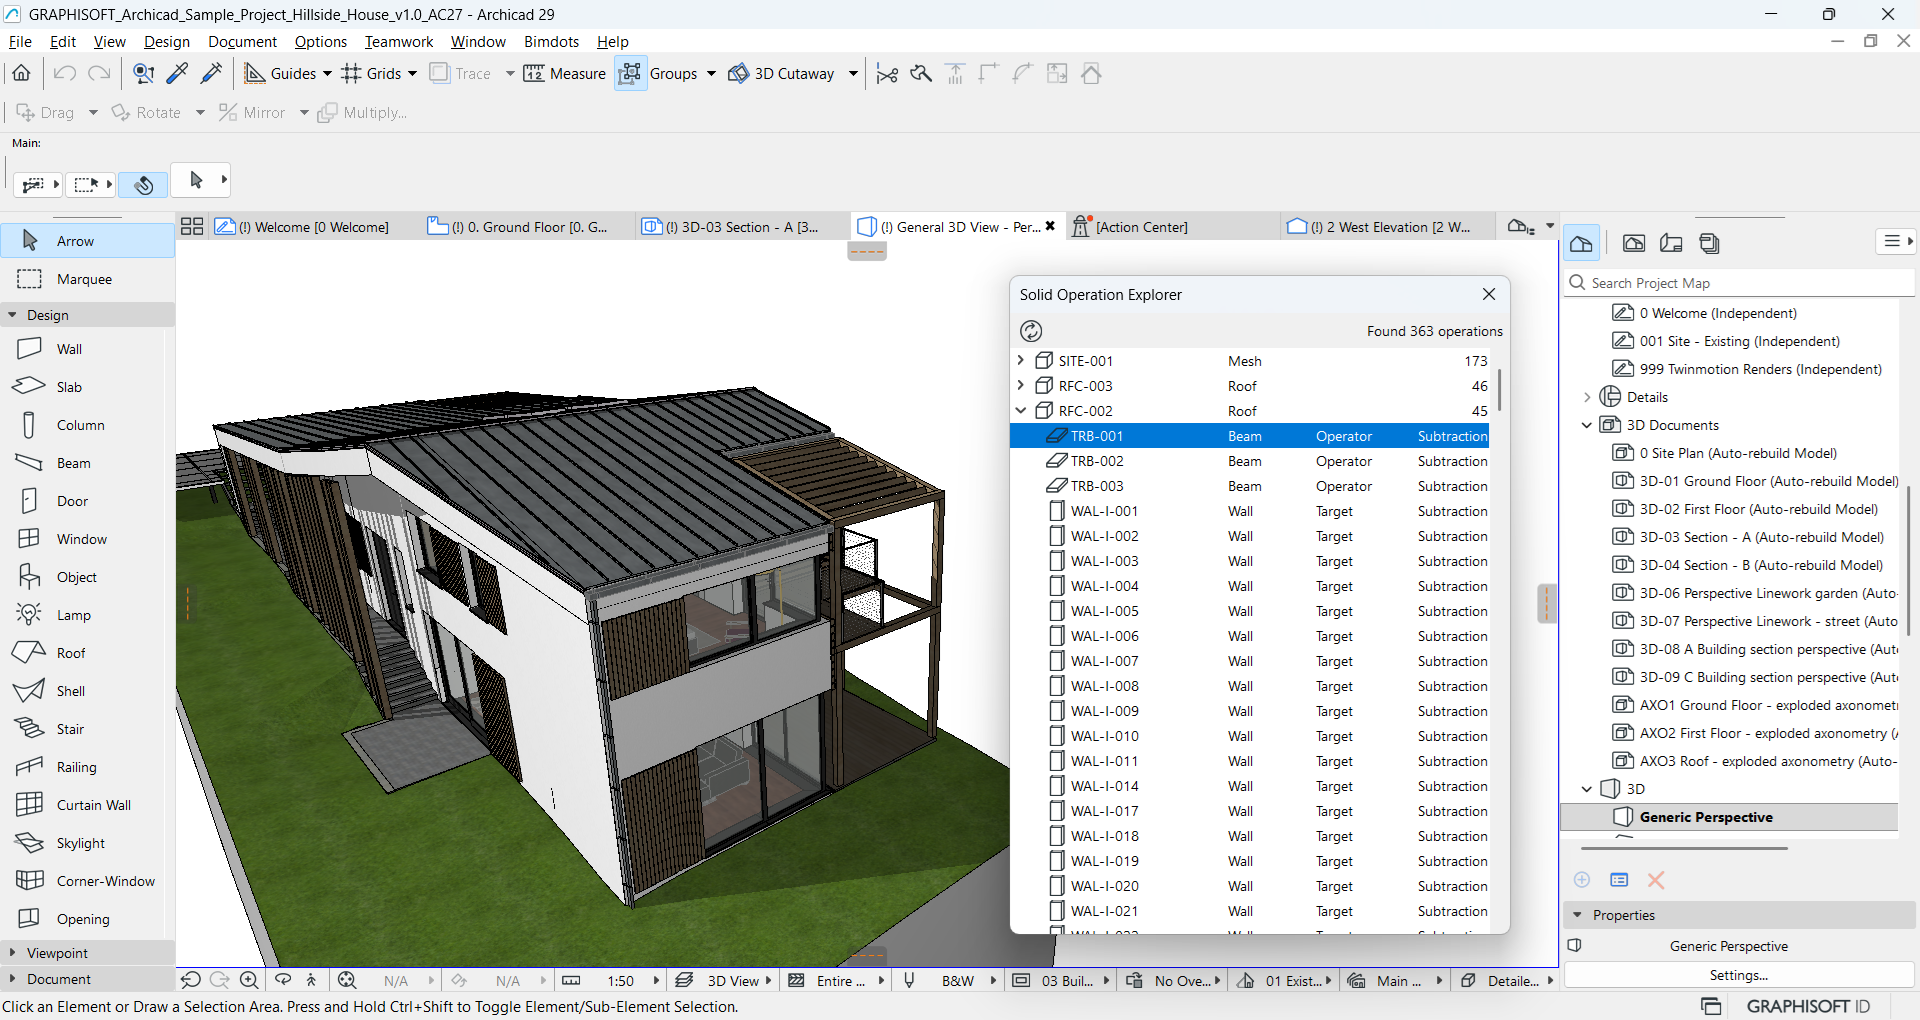Open the Grids dropdown arrow

click(412, 74)
